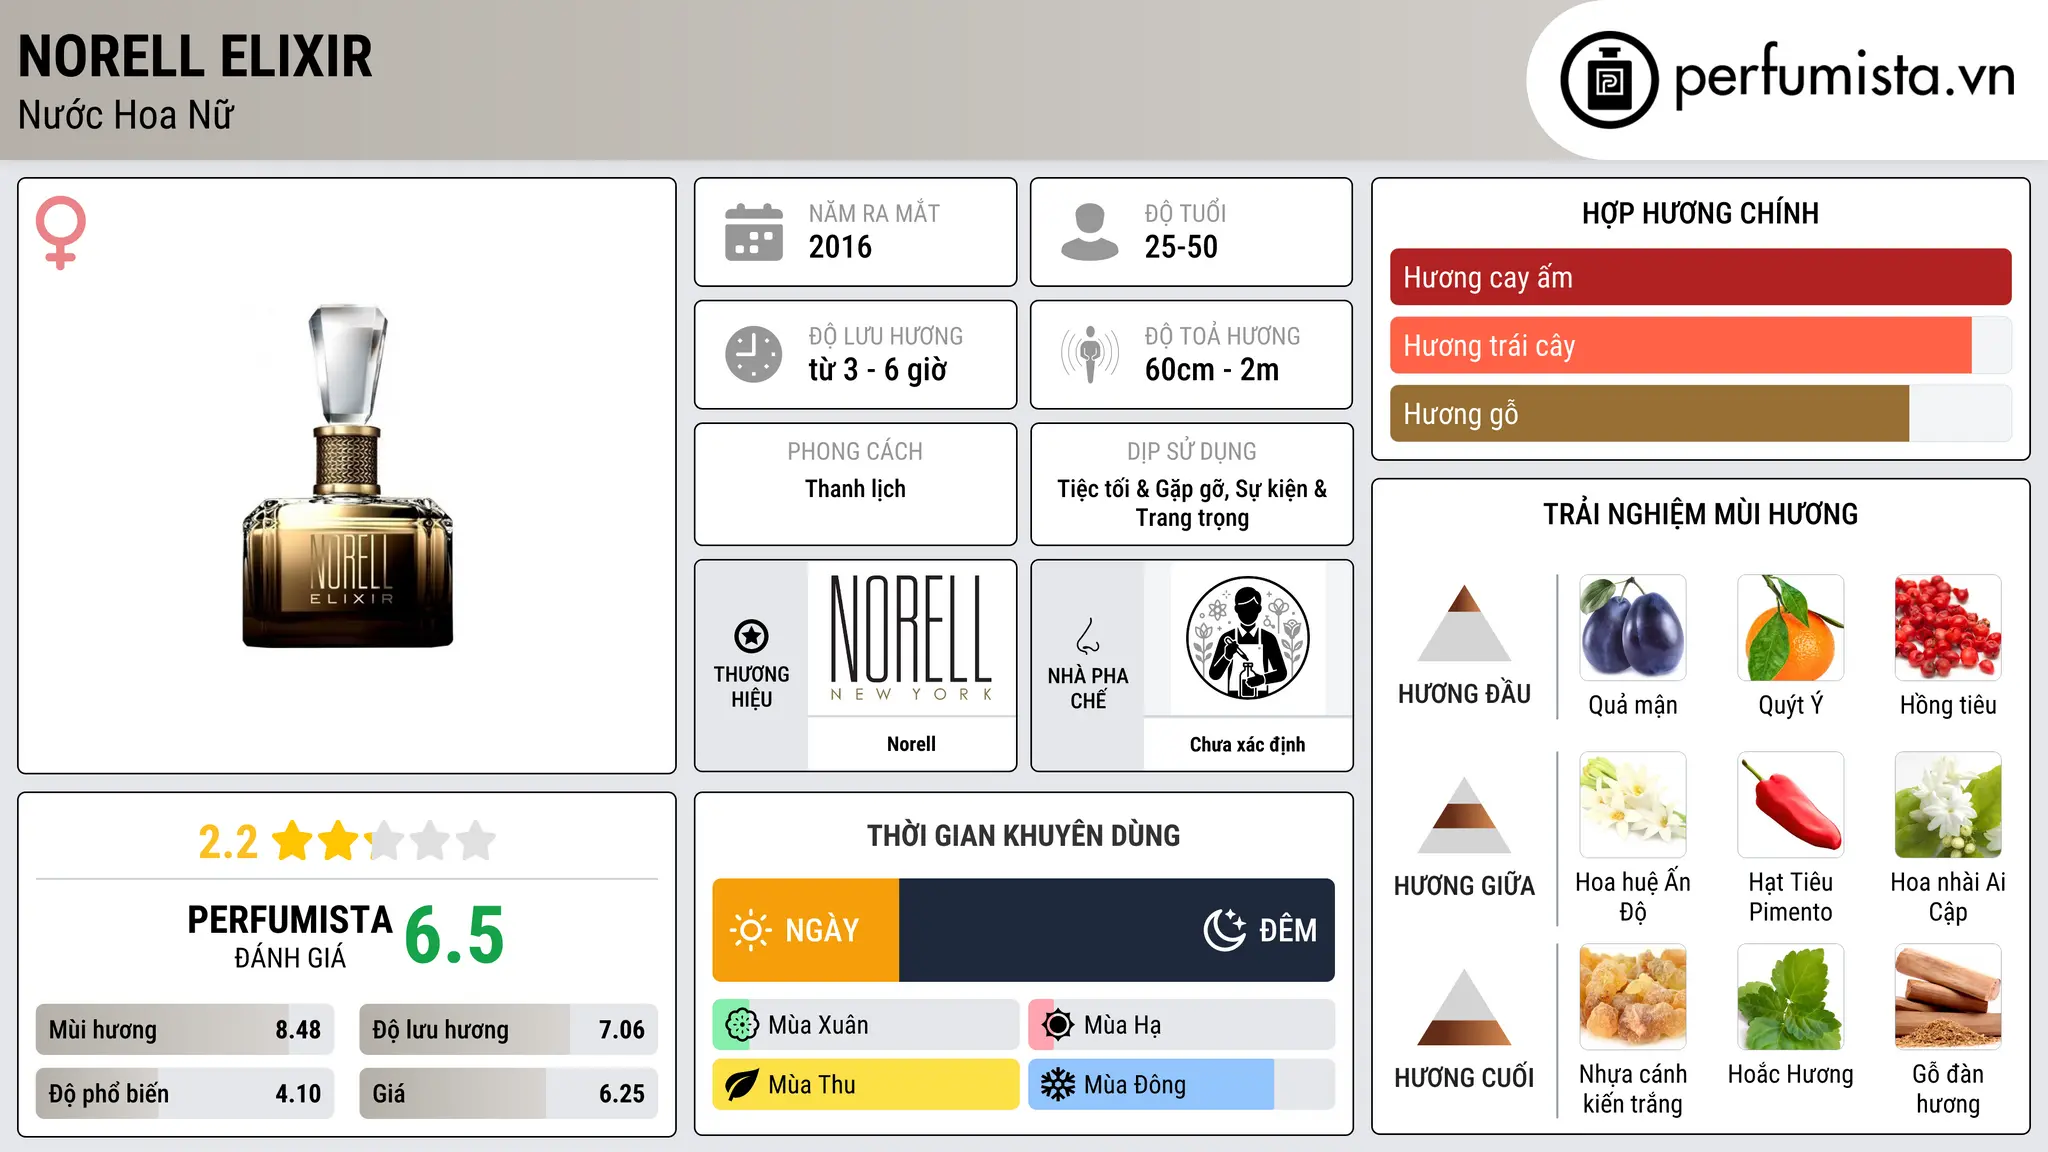This screenshot has width=2048, height=1152.
Task: Click the red Hương cay ấm accord bar
Action: pyautogui.click(x=1700, y=277)
